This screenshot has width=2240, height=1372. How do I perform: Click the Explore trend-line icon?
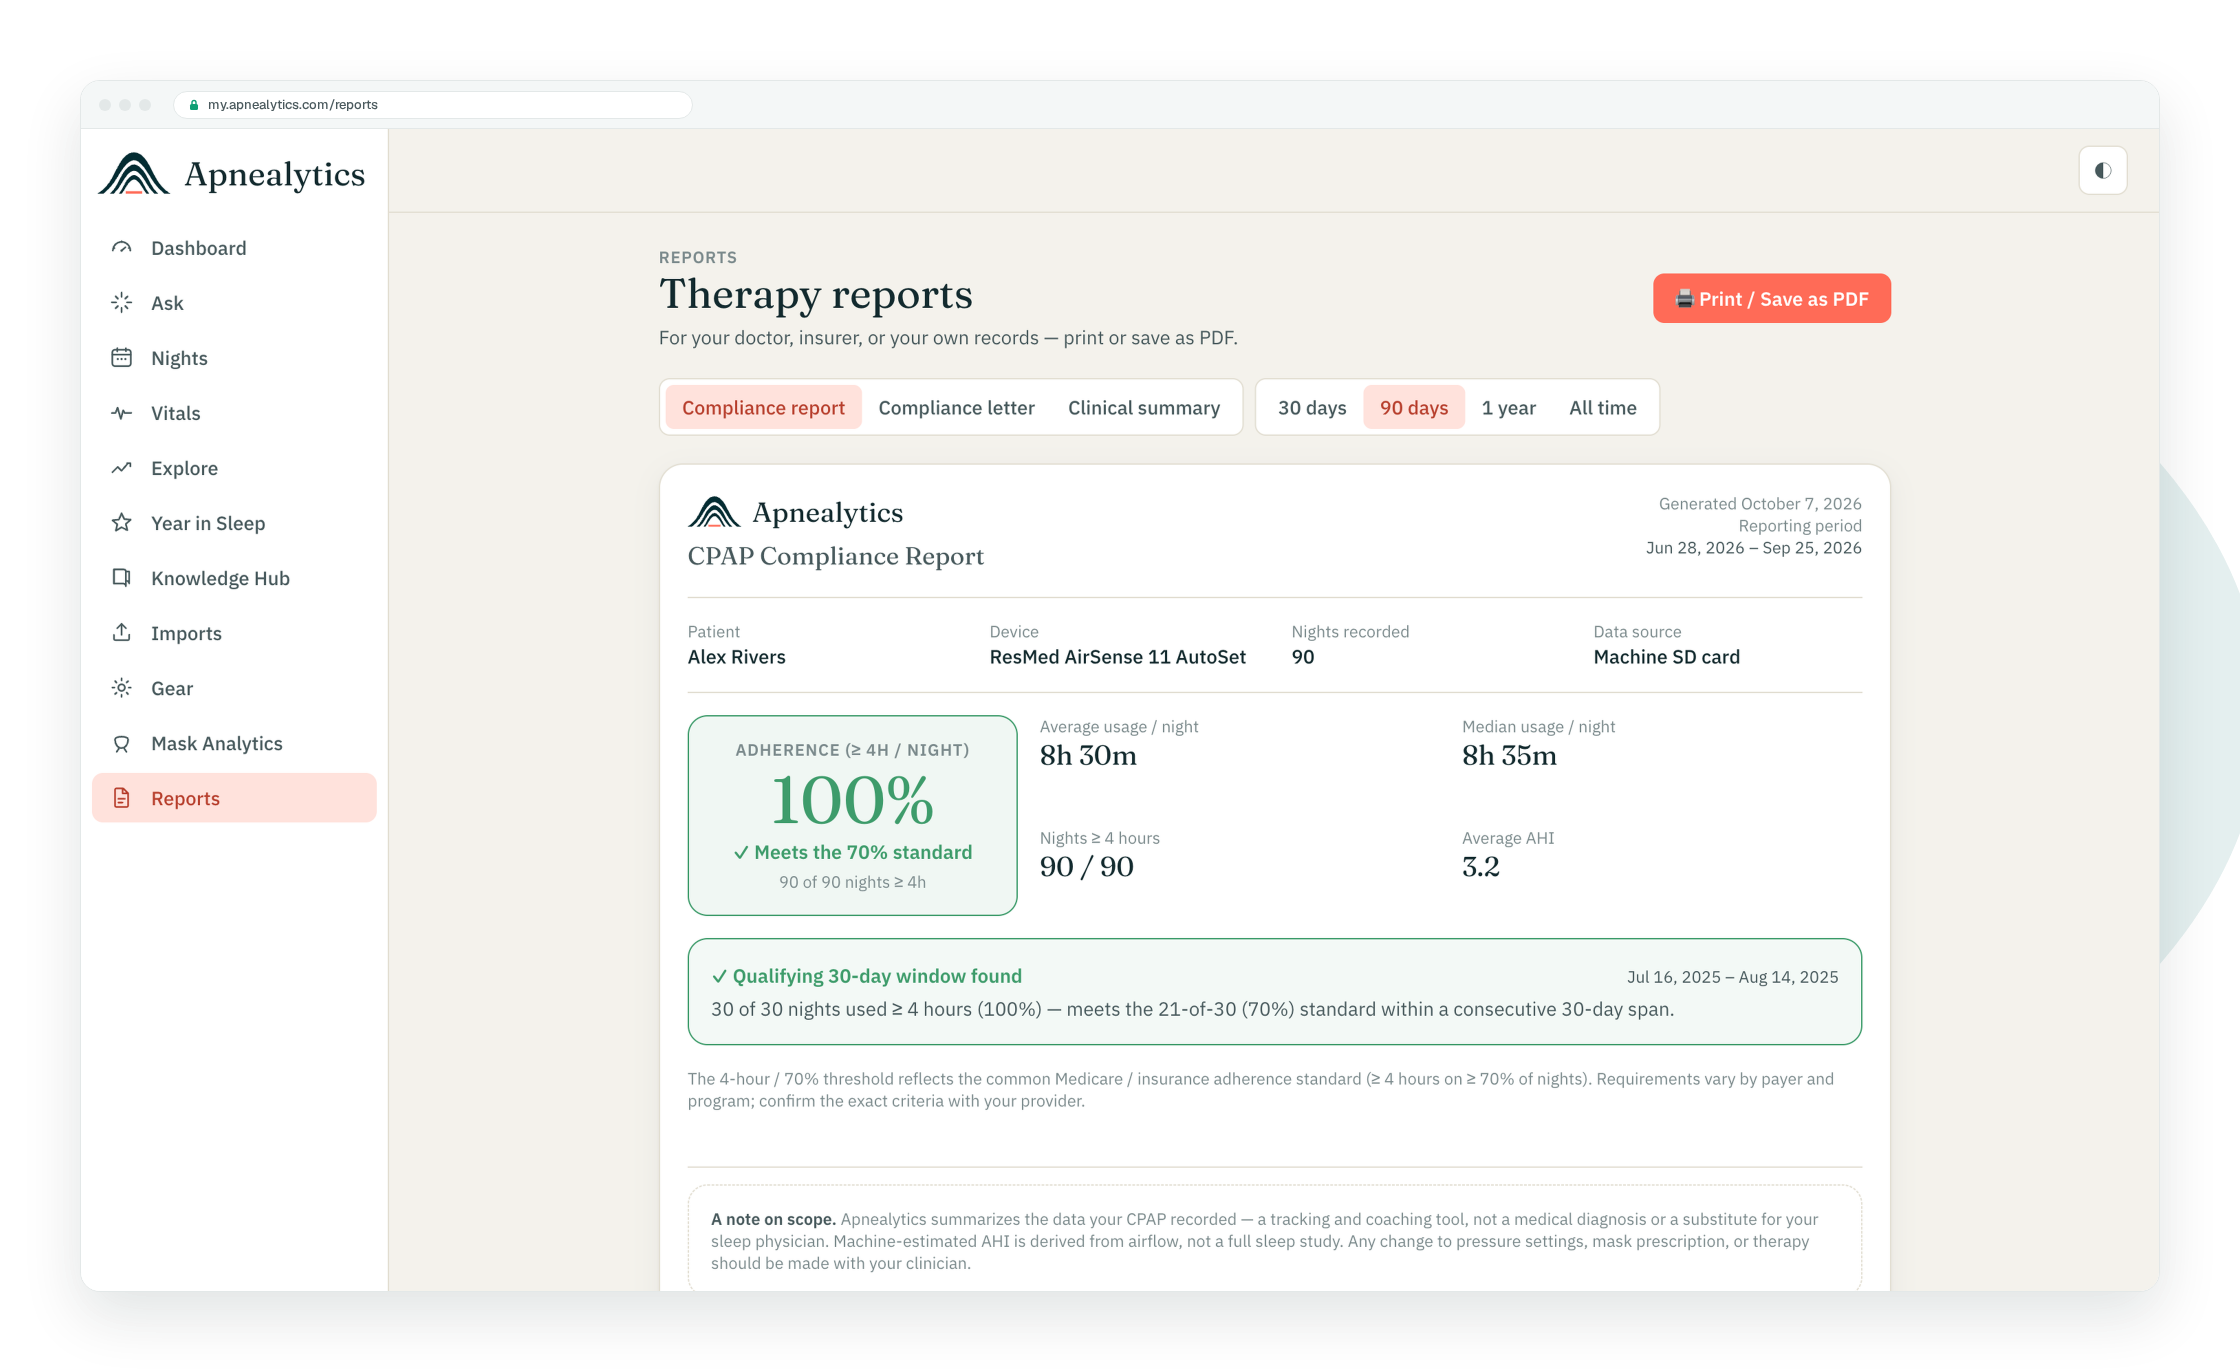click(121, 467)
